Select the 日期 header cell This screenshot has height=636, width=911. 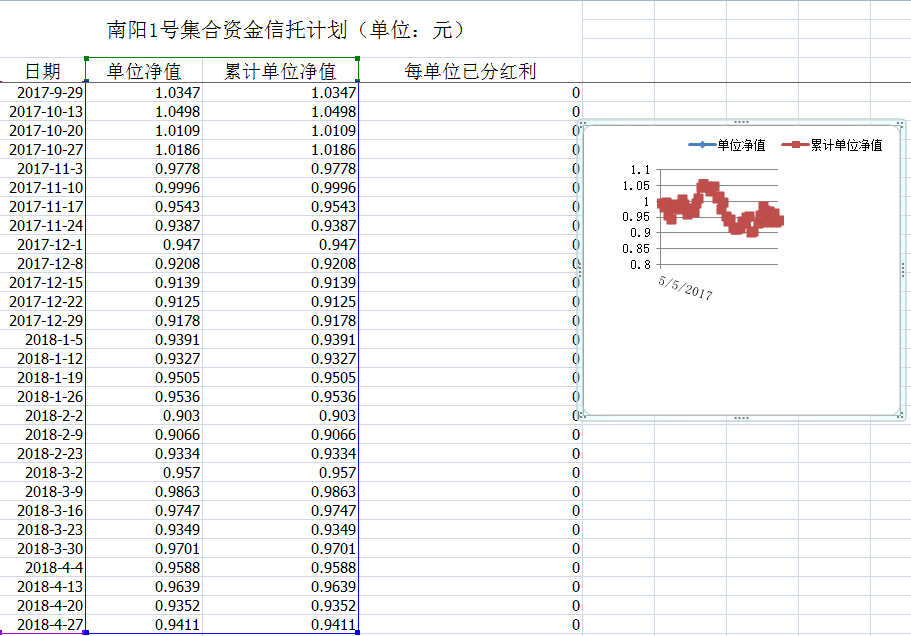tap(42, 71)
